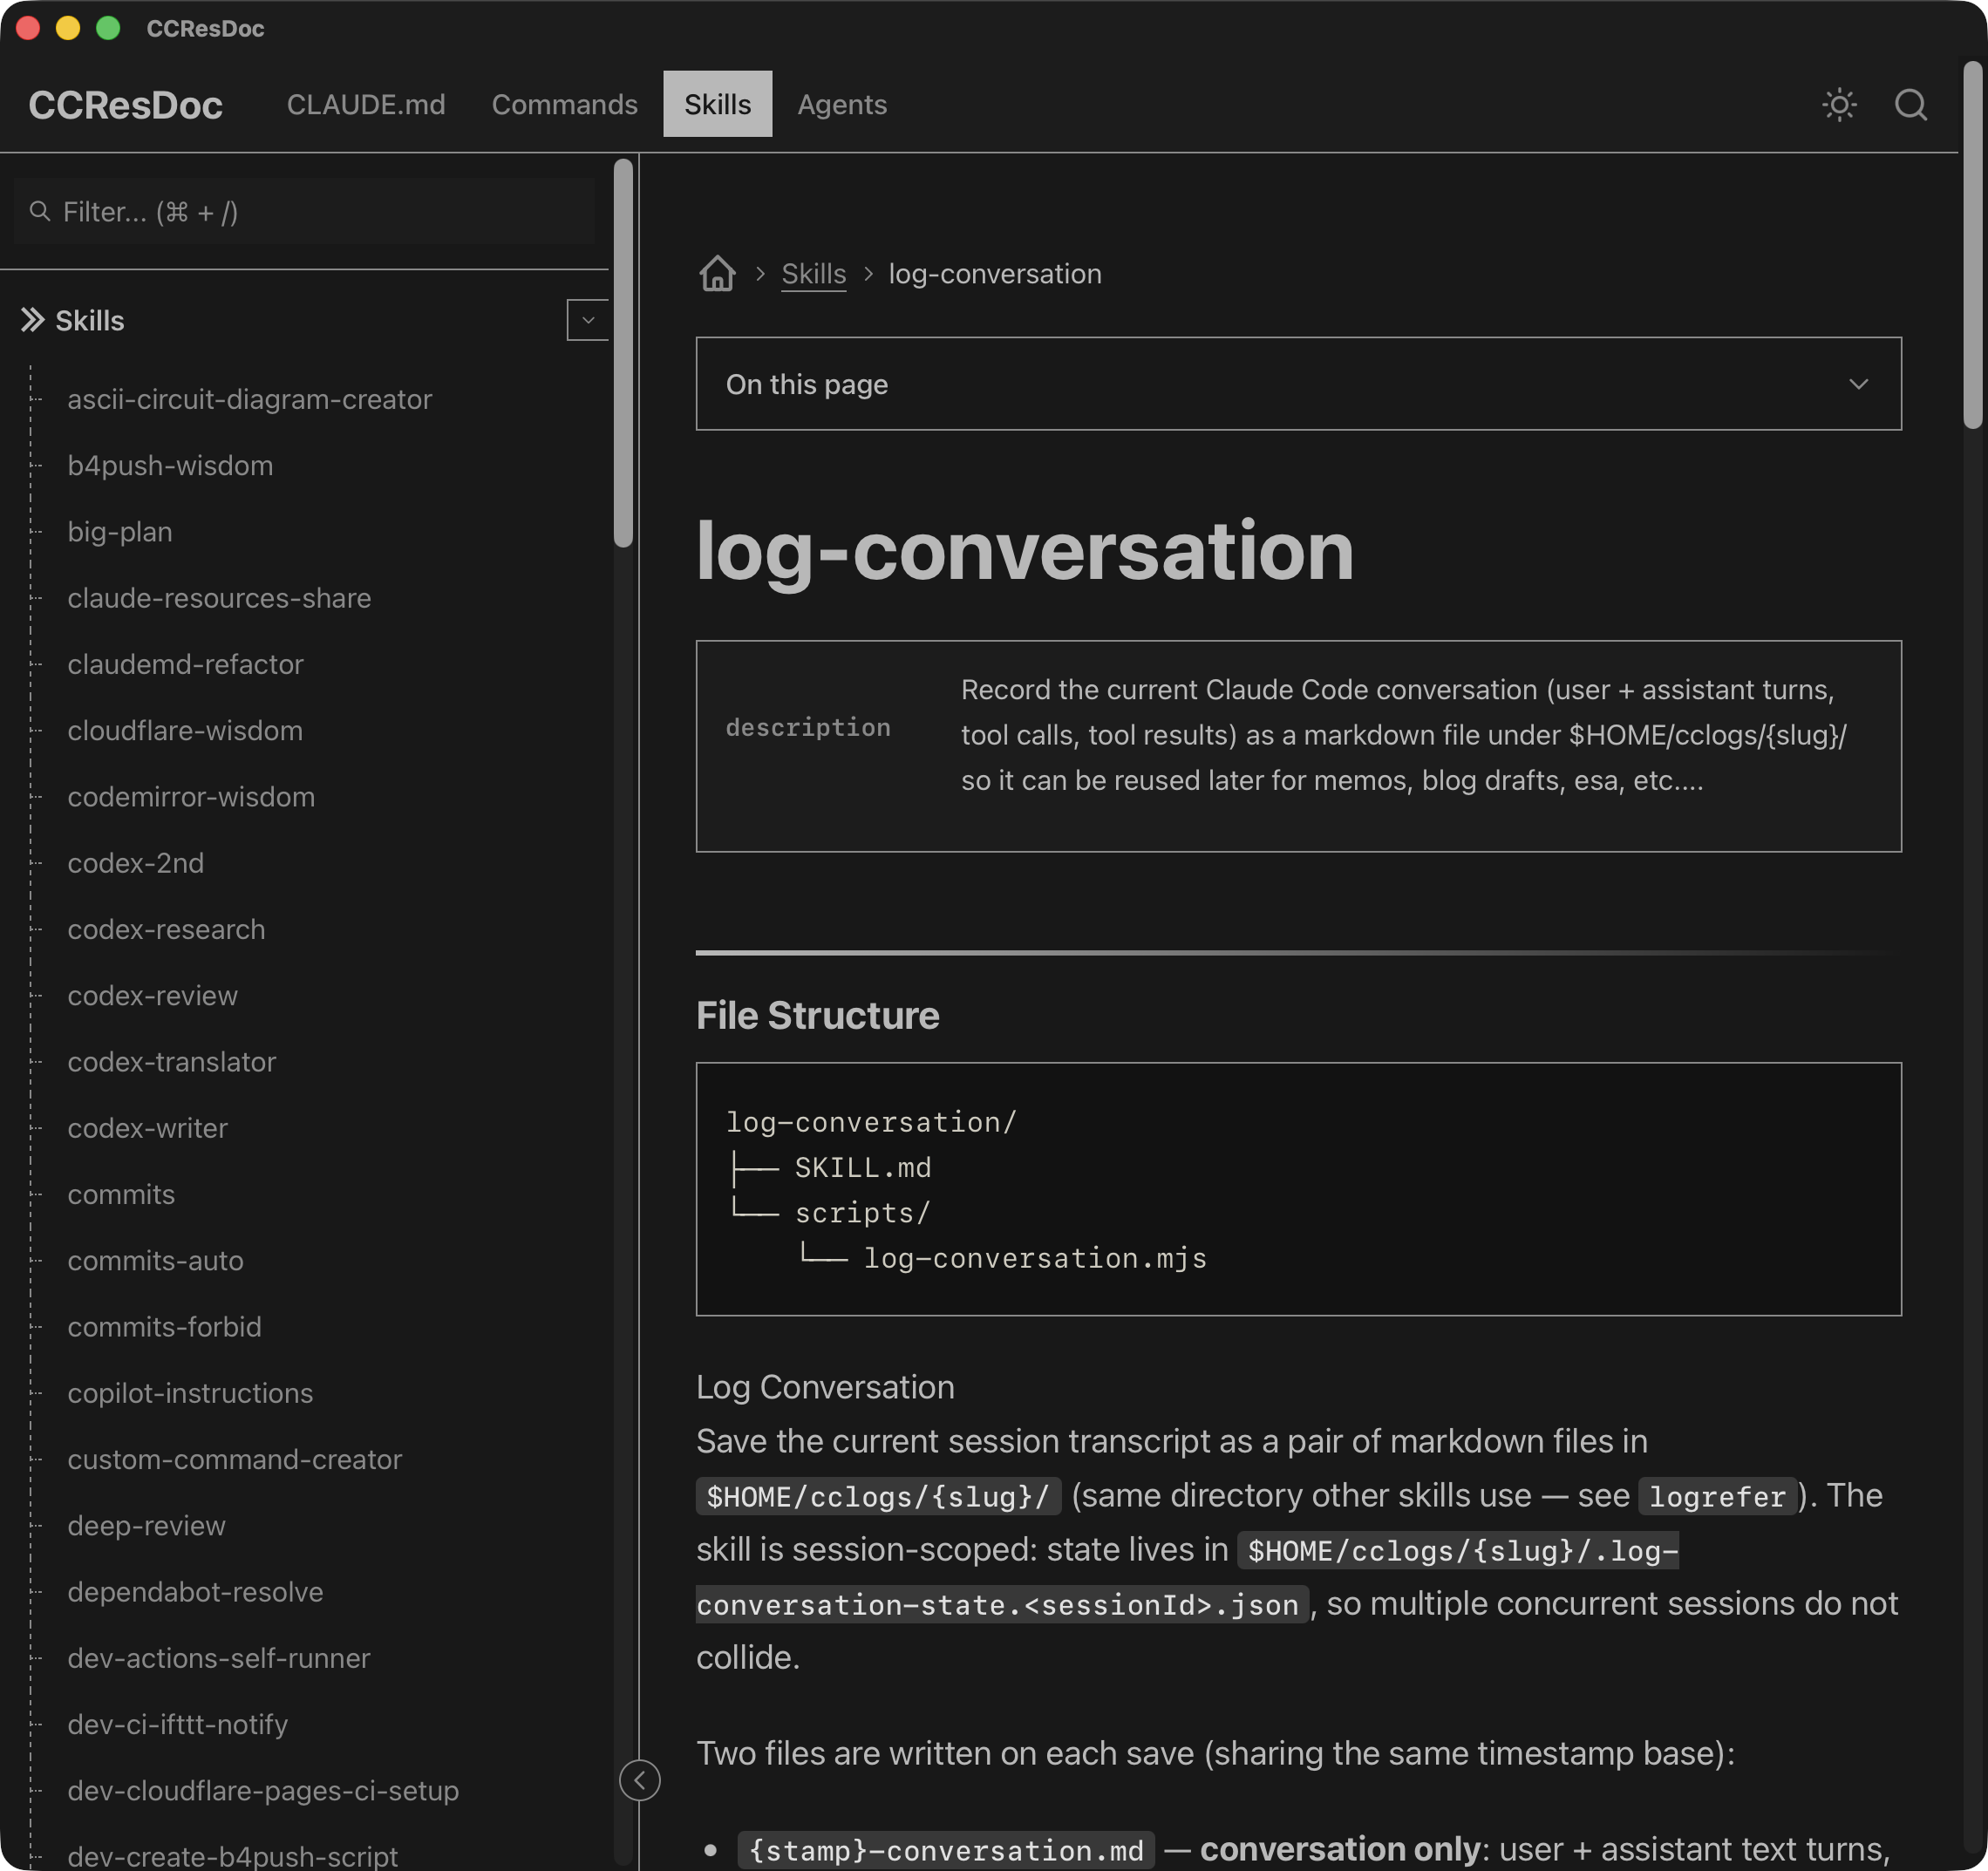Open claude-resources-share skill page
Screen dimensions: 1988x1871
[219, 598]
